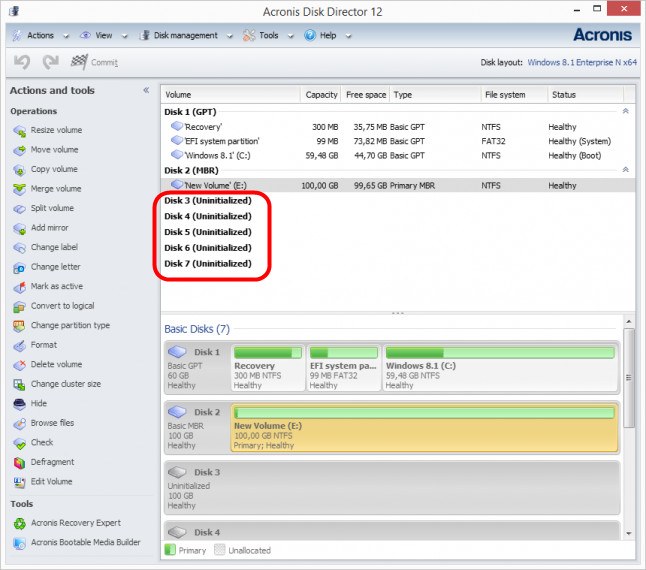The image size is (646, 570).
Task: Click the Defragment text link
Action: pos(52,462)
